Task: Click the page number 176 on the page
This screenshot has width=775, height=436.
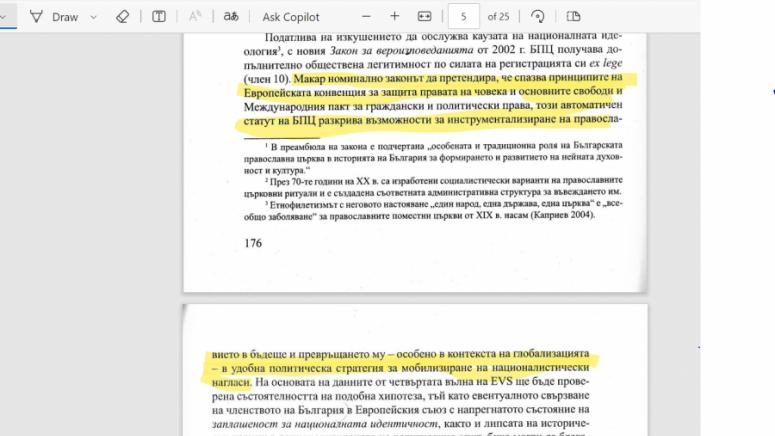Action: (253, 243)
